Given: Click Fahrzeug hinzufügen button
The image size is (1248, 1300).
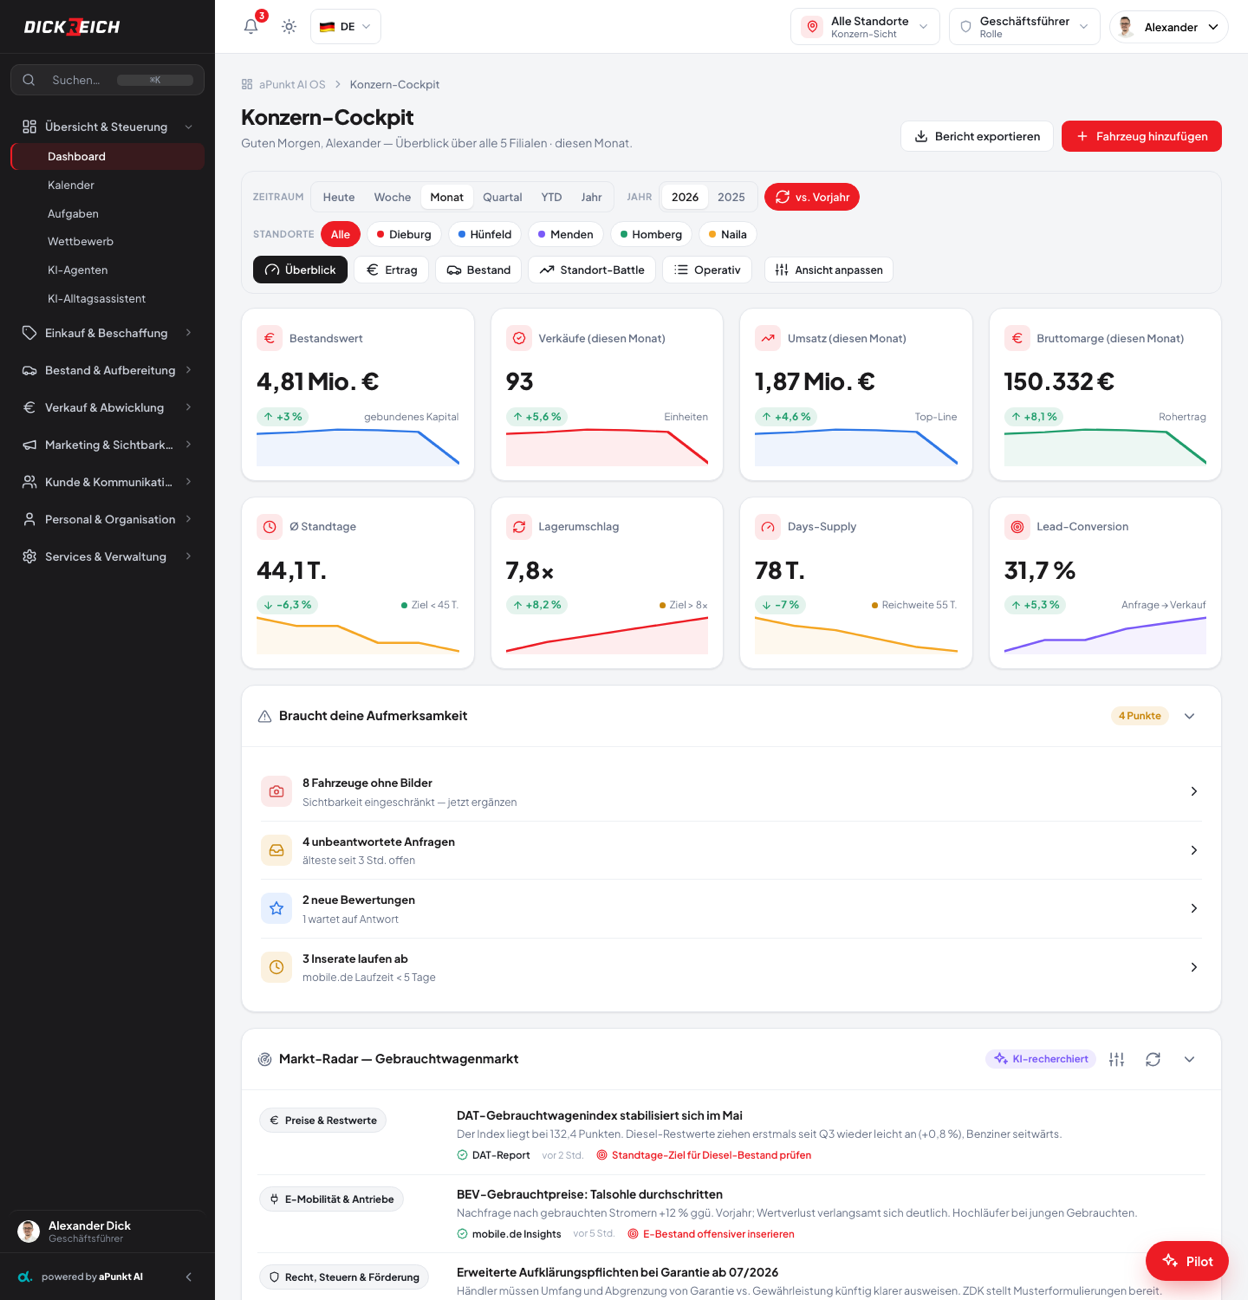Looking at the screenshot, I should (x=1142, y=136).
